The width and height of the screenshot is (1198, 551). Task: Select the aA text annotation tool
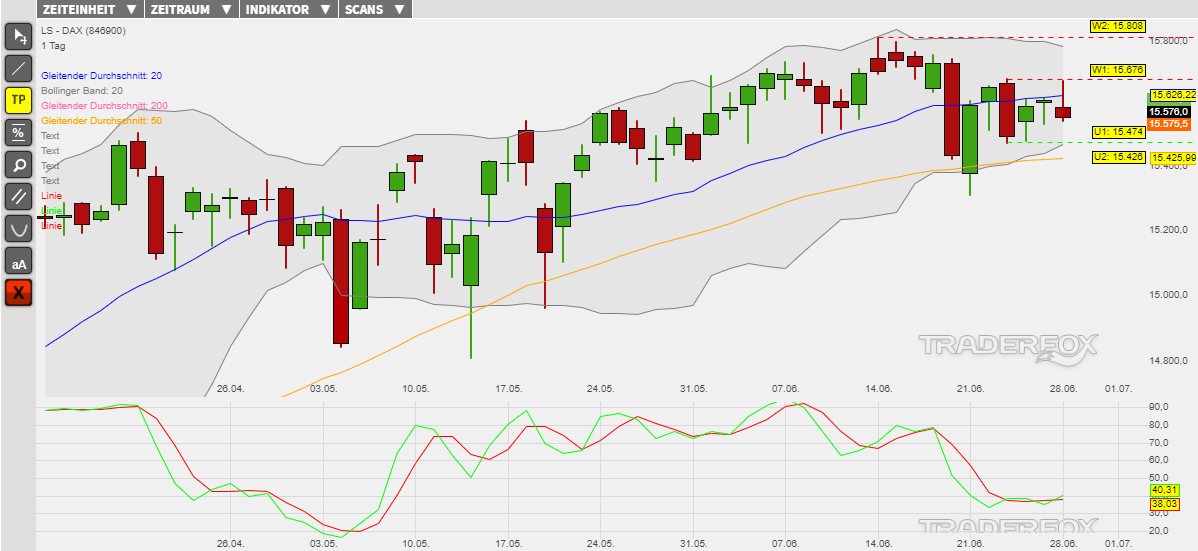pos(18,262)
